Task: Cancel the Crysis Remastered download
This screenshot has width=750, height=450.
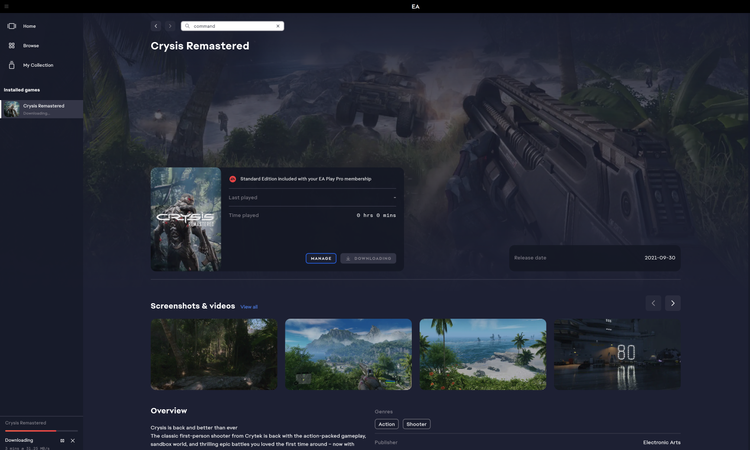Action: [x=73, y=440]
